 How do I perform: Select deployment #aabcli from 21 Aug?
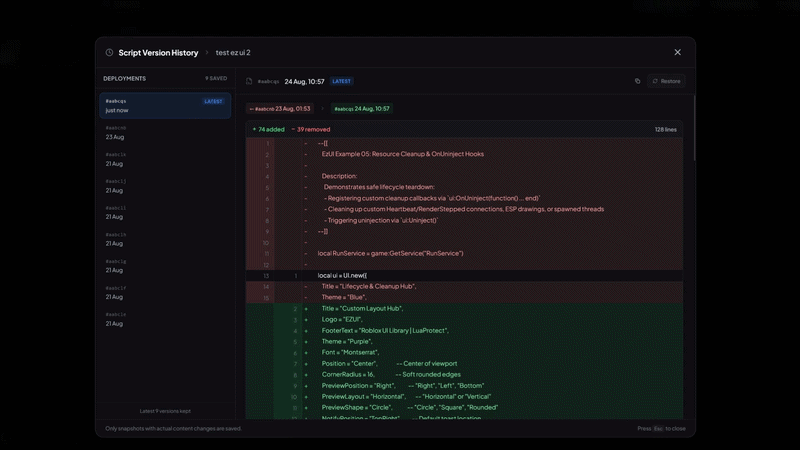click(x=165, y=212)
